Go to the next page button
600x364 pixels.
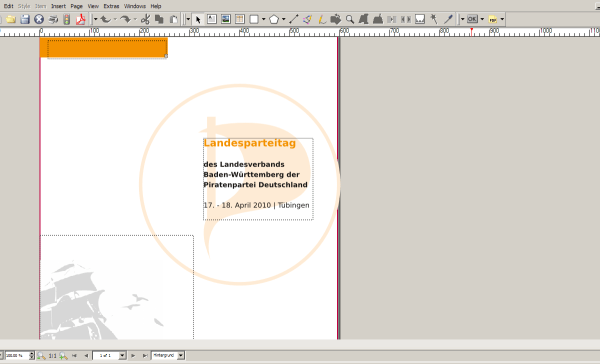click(x=133, y=356)
